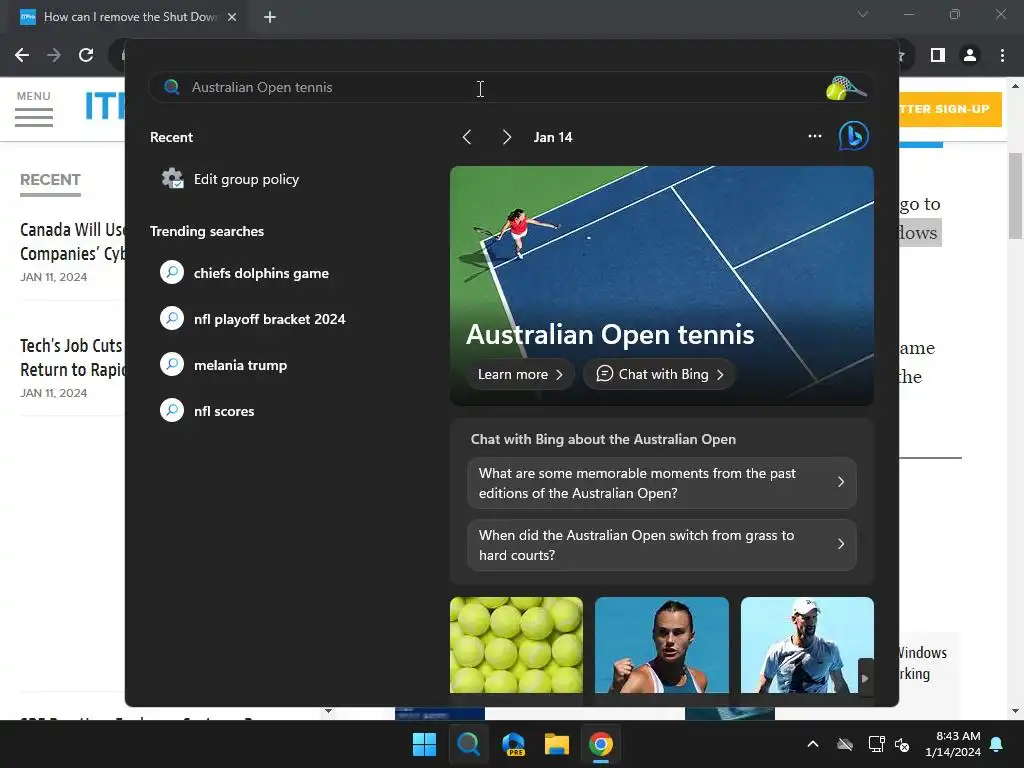This screenshot has width=1024, height=768.
Task: Click the scrollbar up arrow on webpage
Action: (1016, 85)
